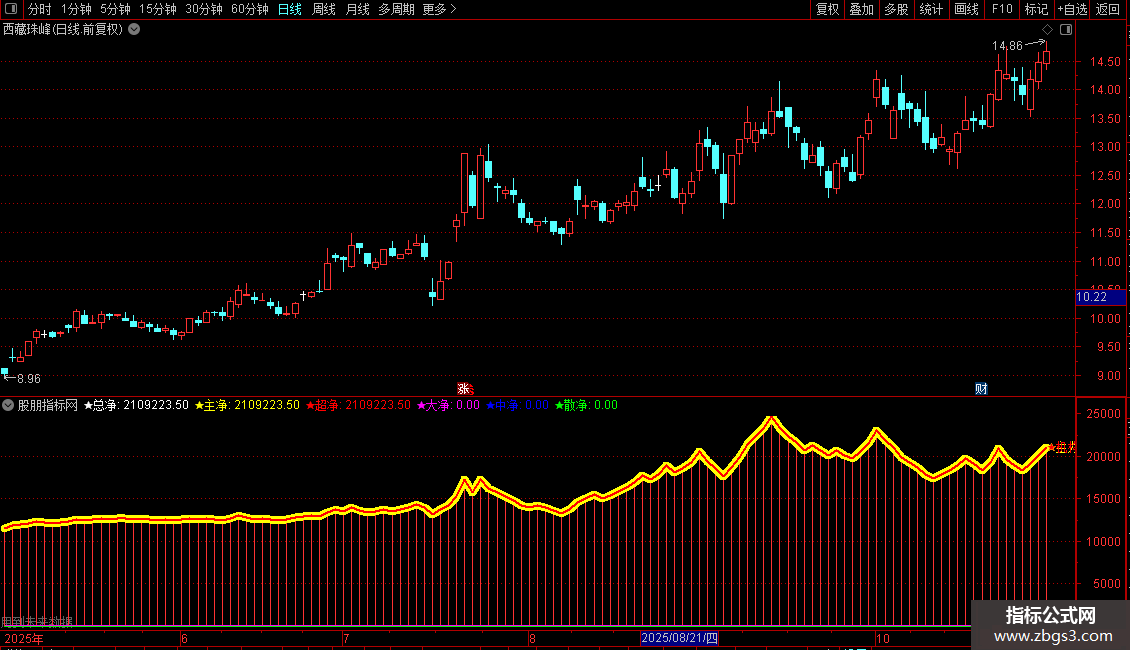Viewport: 1130px width, 650px height.
Task: Switch to the 30分钟 period
Action: click(204, 9)
